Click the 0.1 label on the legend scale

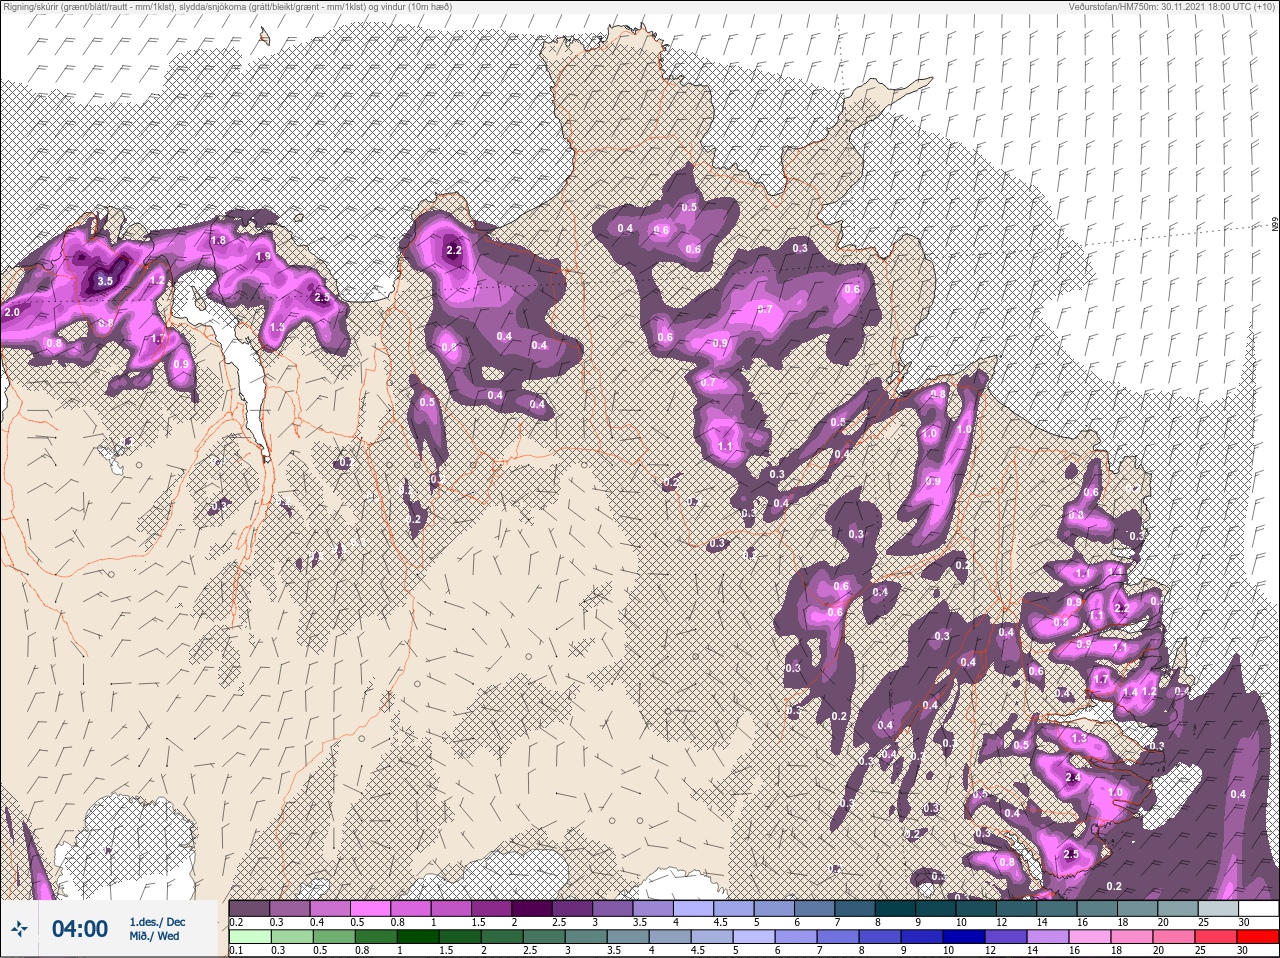236,951
